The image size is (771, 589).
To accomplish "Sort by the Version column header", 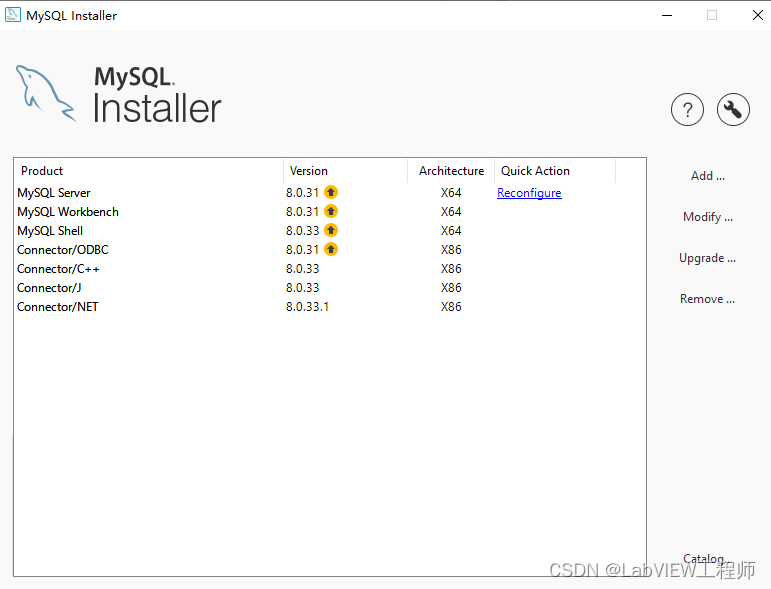I will pos(346,171).
